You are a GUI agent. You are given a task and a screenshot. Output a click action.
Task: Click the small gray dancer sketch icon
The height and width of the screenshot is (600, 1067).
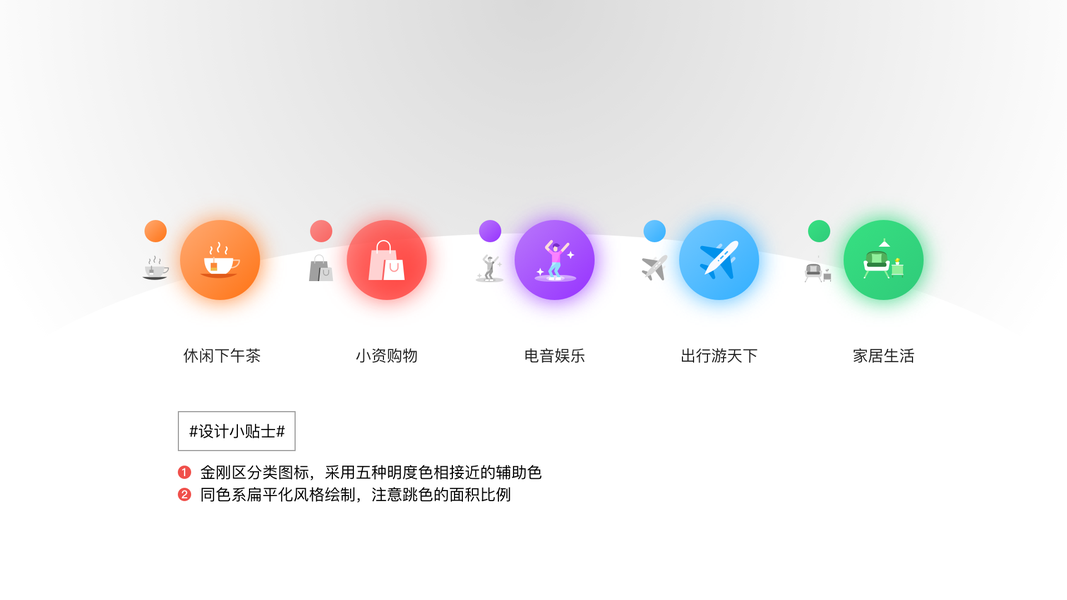(x=489, y=269)
